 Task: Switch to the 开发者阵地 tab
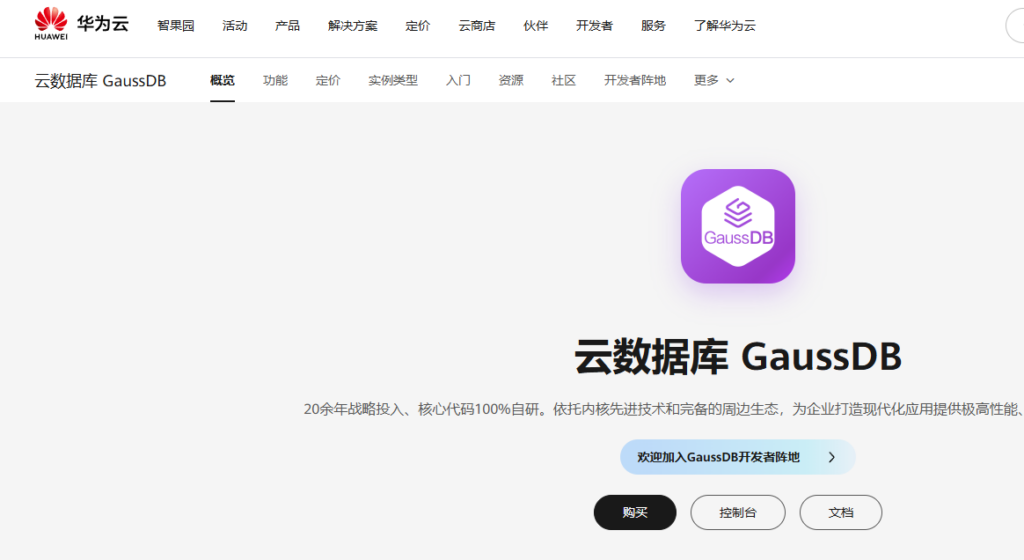point(635,80)
